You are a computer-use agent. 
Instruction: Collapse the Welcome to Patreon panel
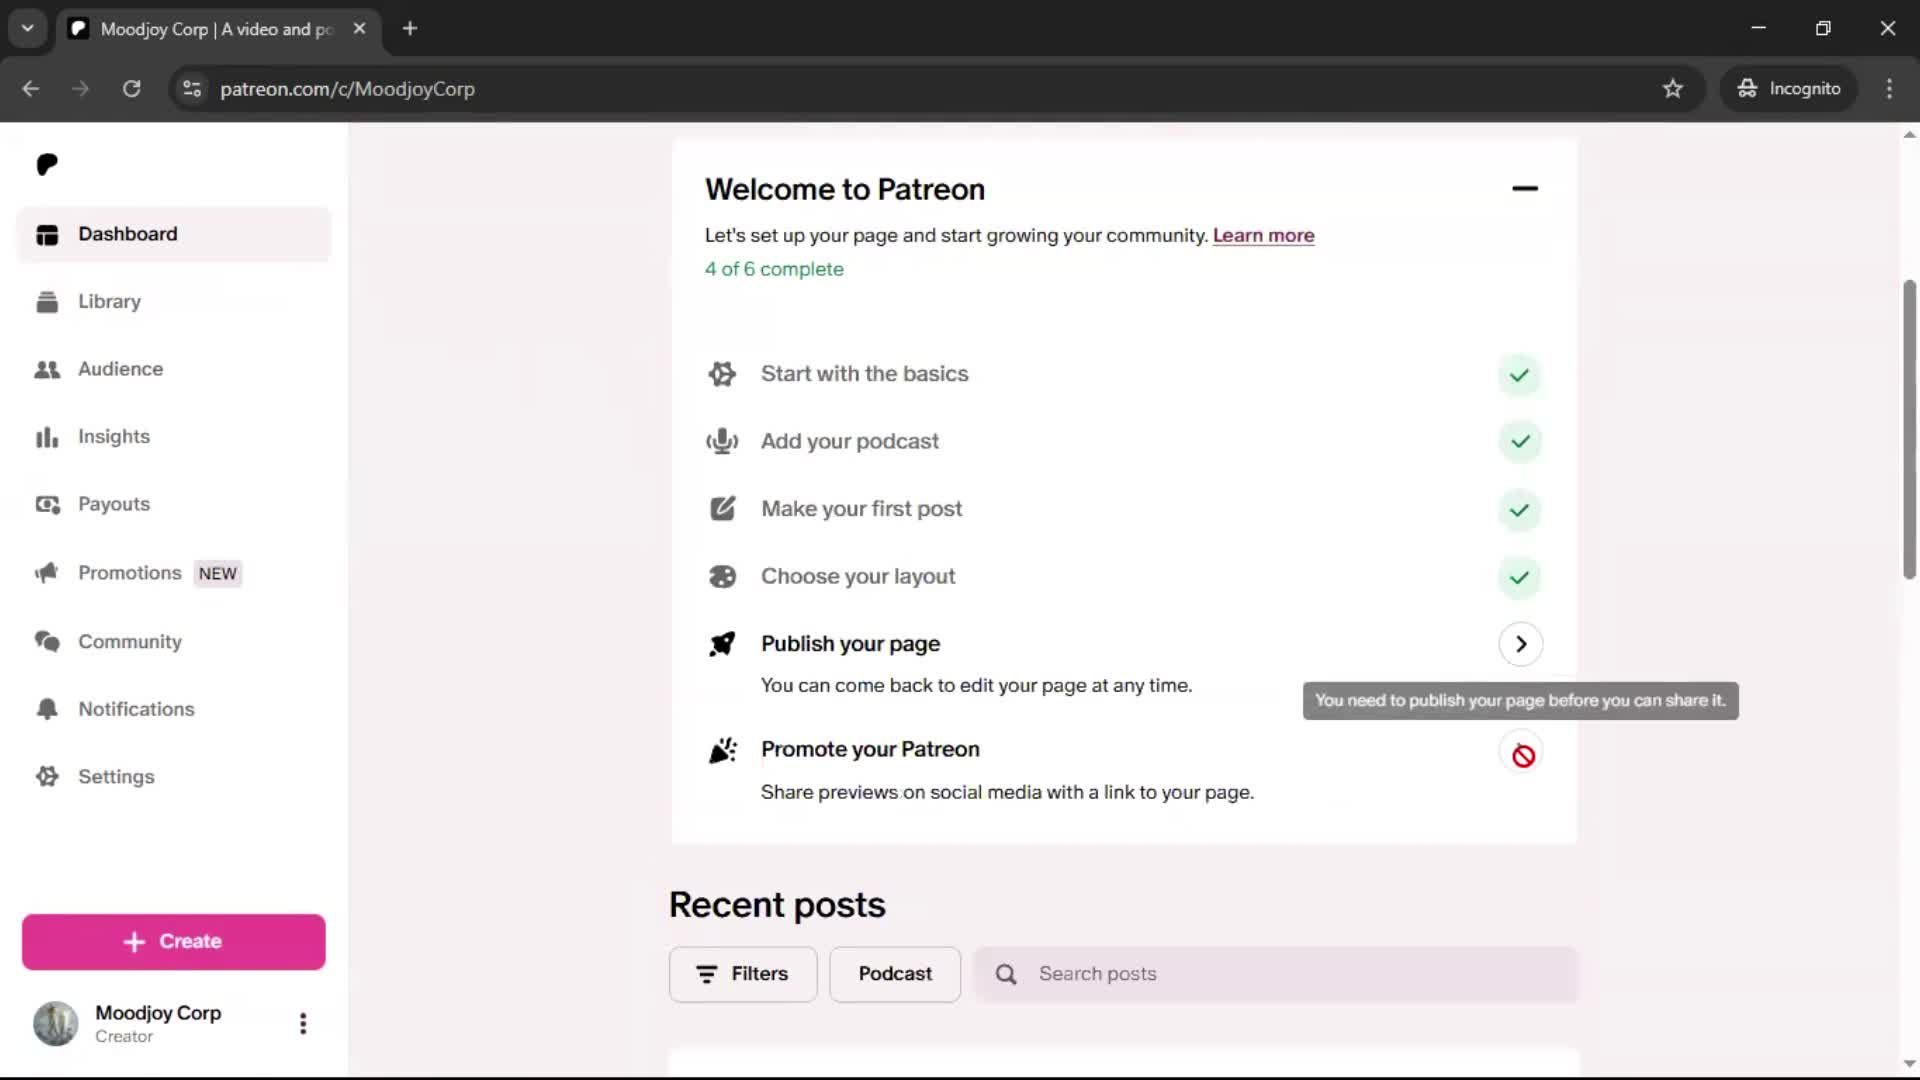coord(1524,189)
